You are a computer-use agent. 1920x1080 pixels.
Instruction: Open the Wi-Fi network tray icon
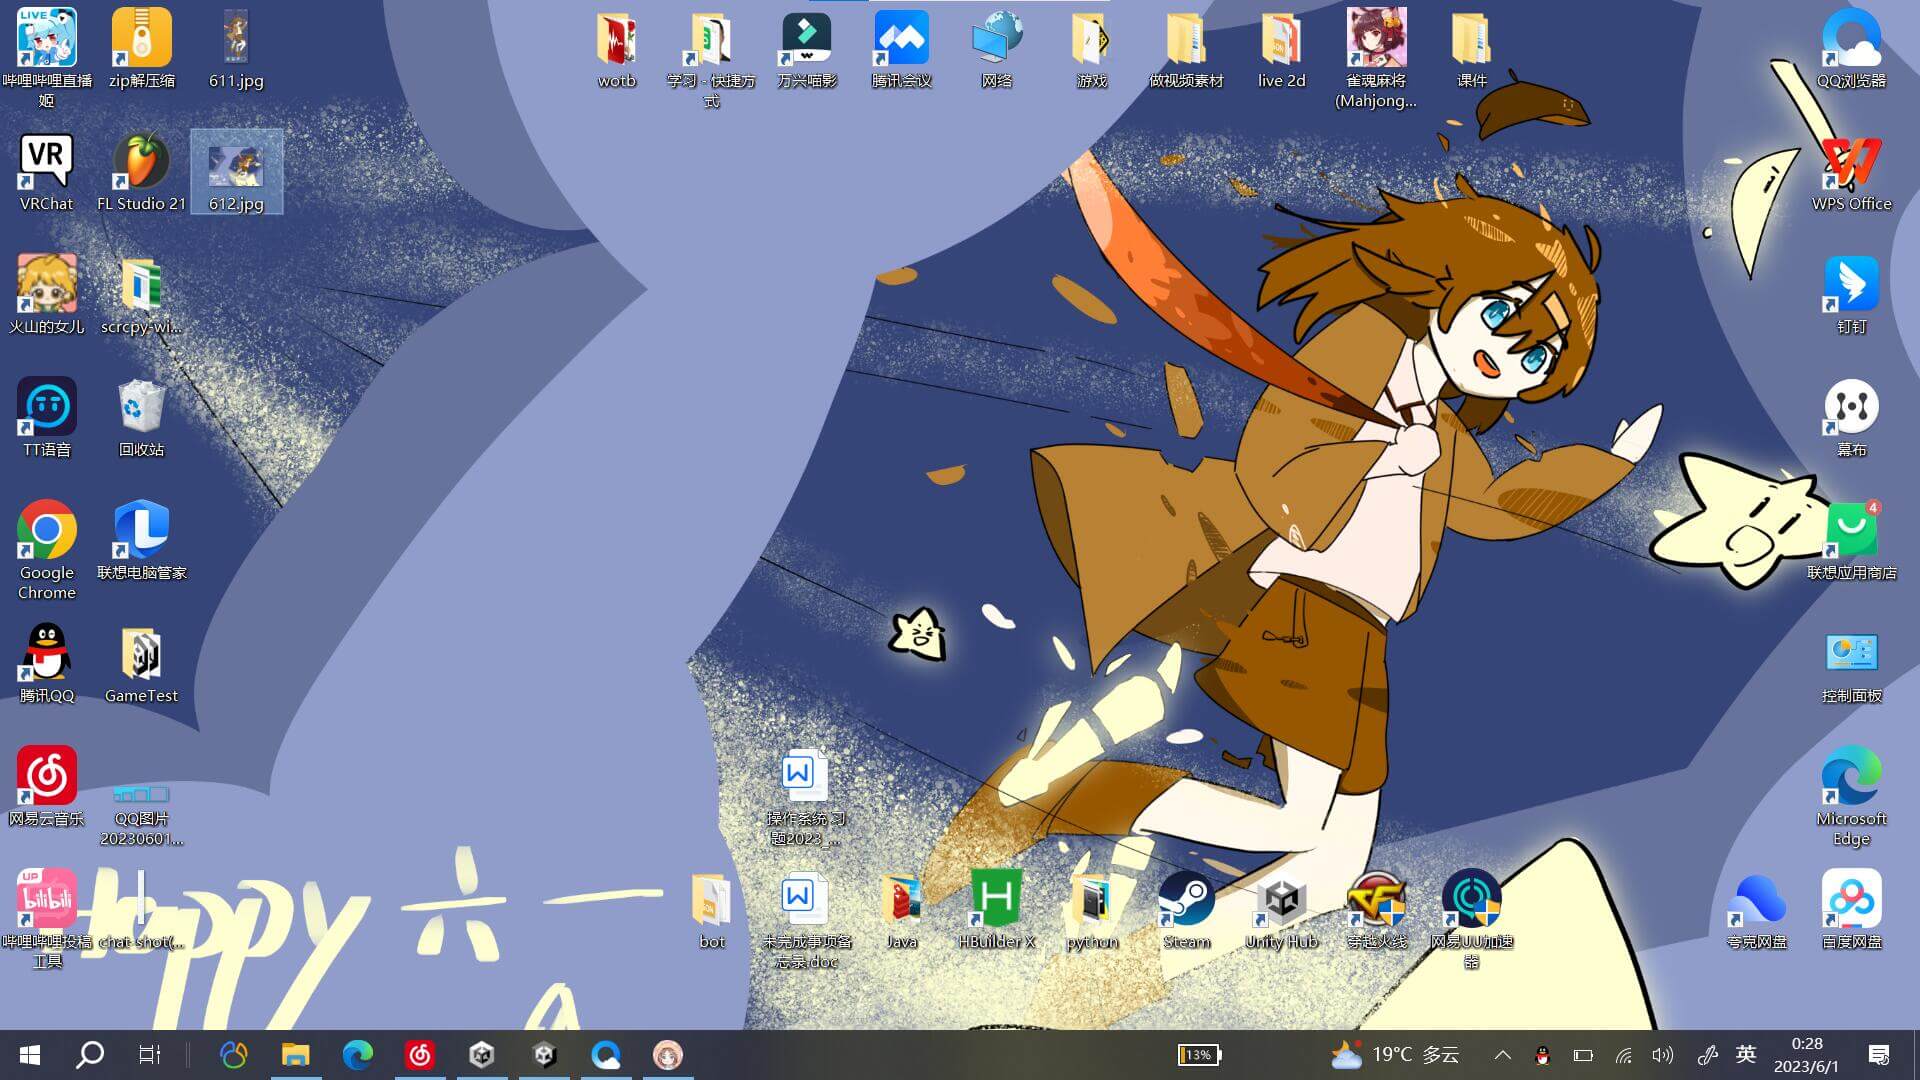1623,1055
